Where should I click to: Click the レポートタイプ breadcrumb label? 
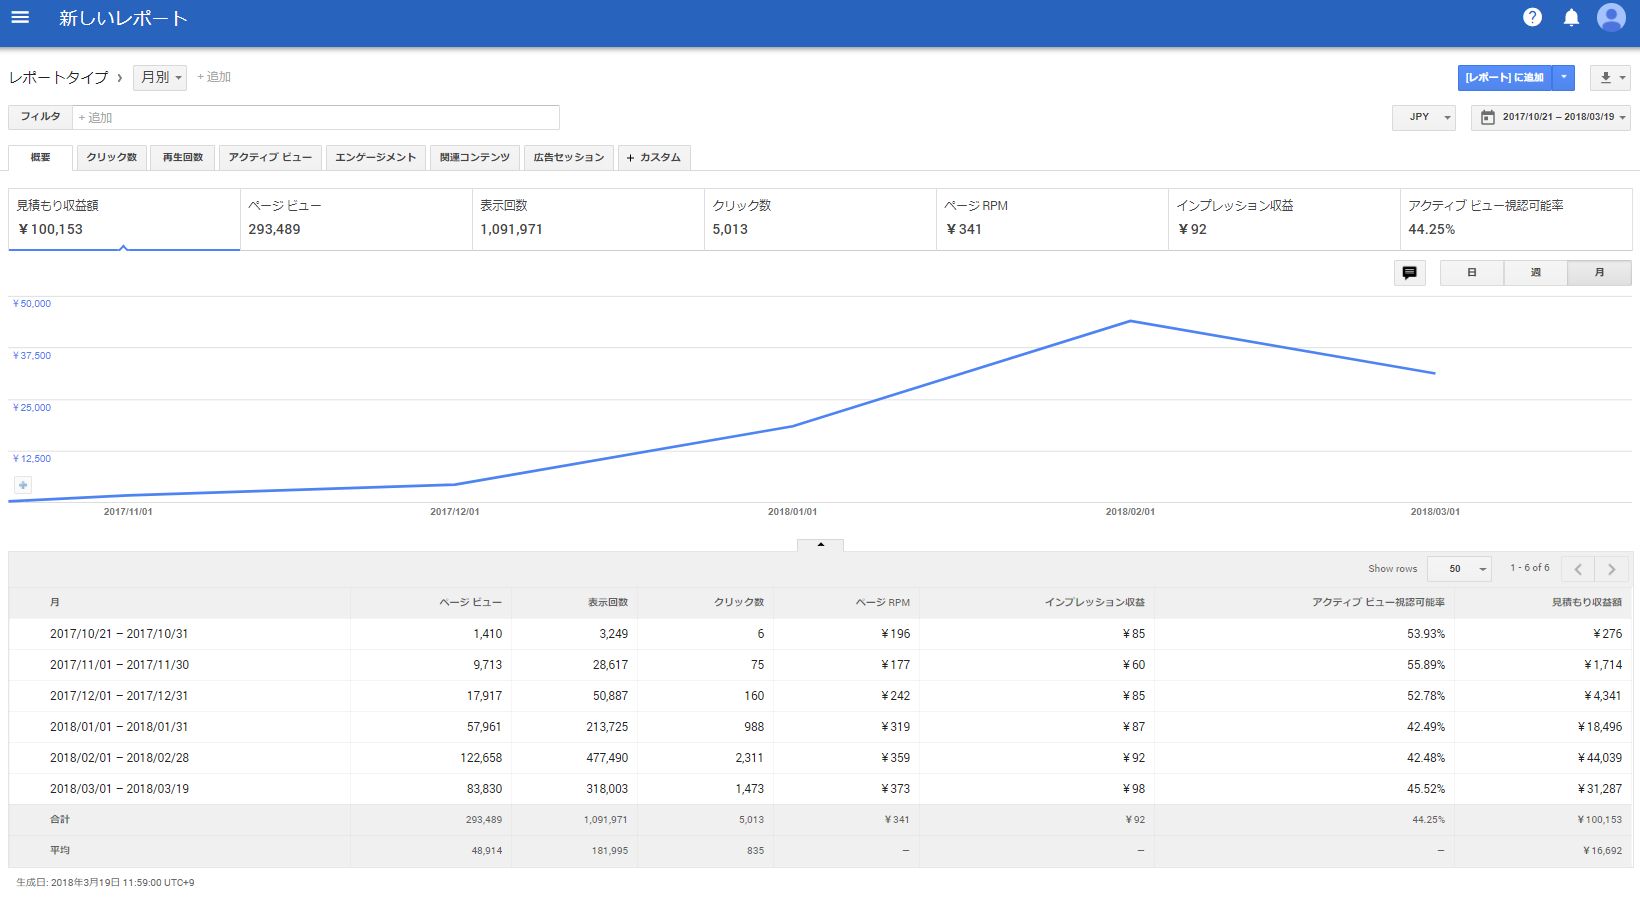[58, 77]
